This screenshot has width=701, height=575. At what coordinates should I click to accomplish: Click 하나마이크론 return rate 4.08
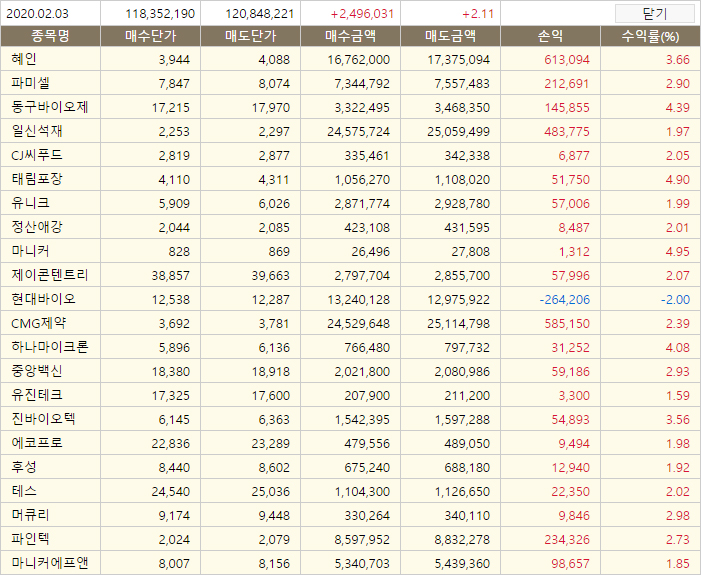[678, 348]
